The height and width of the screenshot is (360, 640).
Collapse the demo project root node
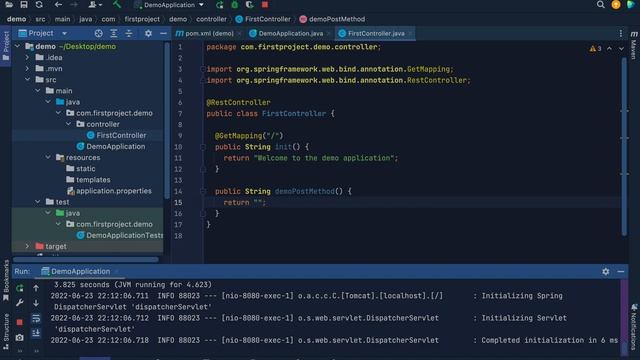pos(18,47)
